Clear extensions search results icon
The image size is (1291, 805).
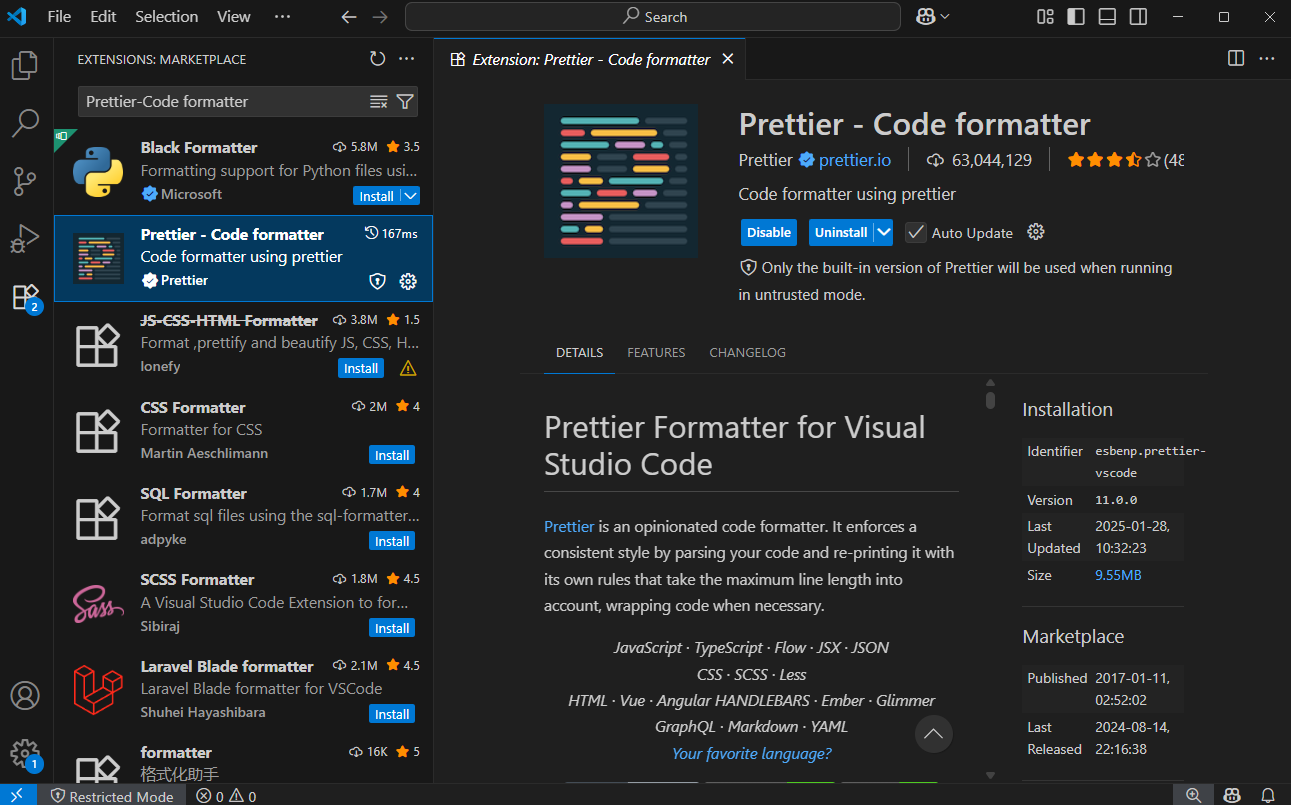378,101
